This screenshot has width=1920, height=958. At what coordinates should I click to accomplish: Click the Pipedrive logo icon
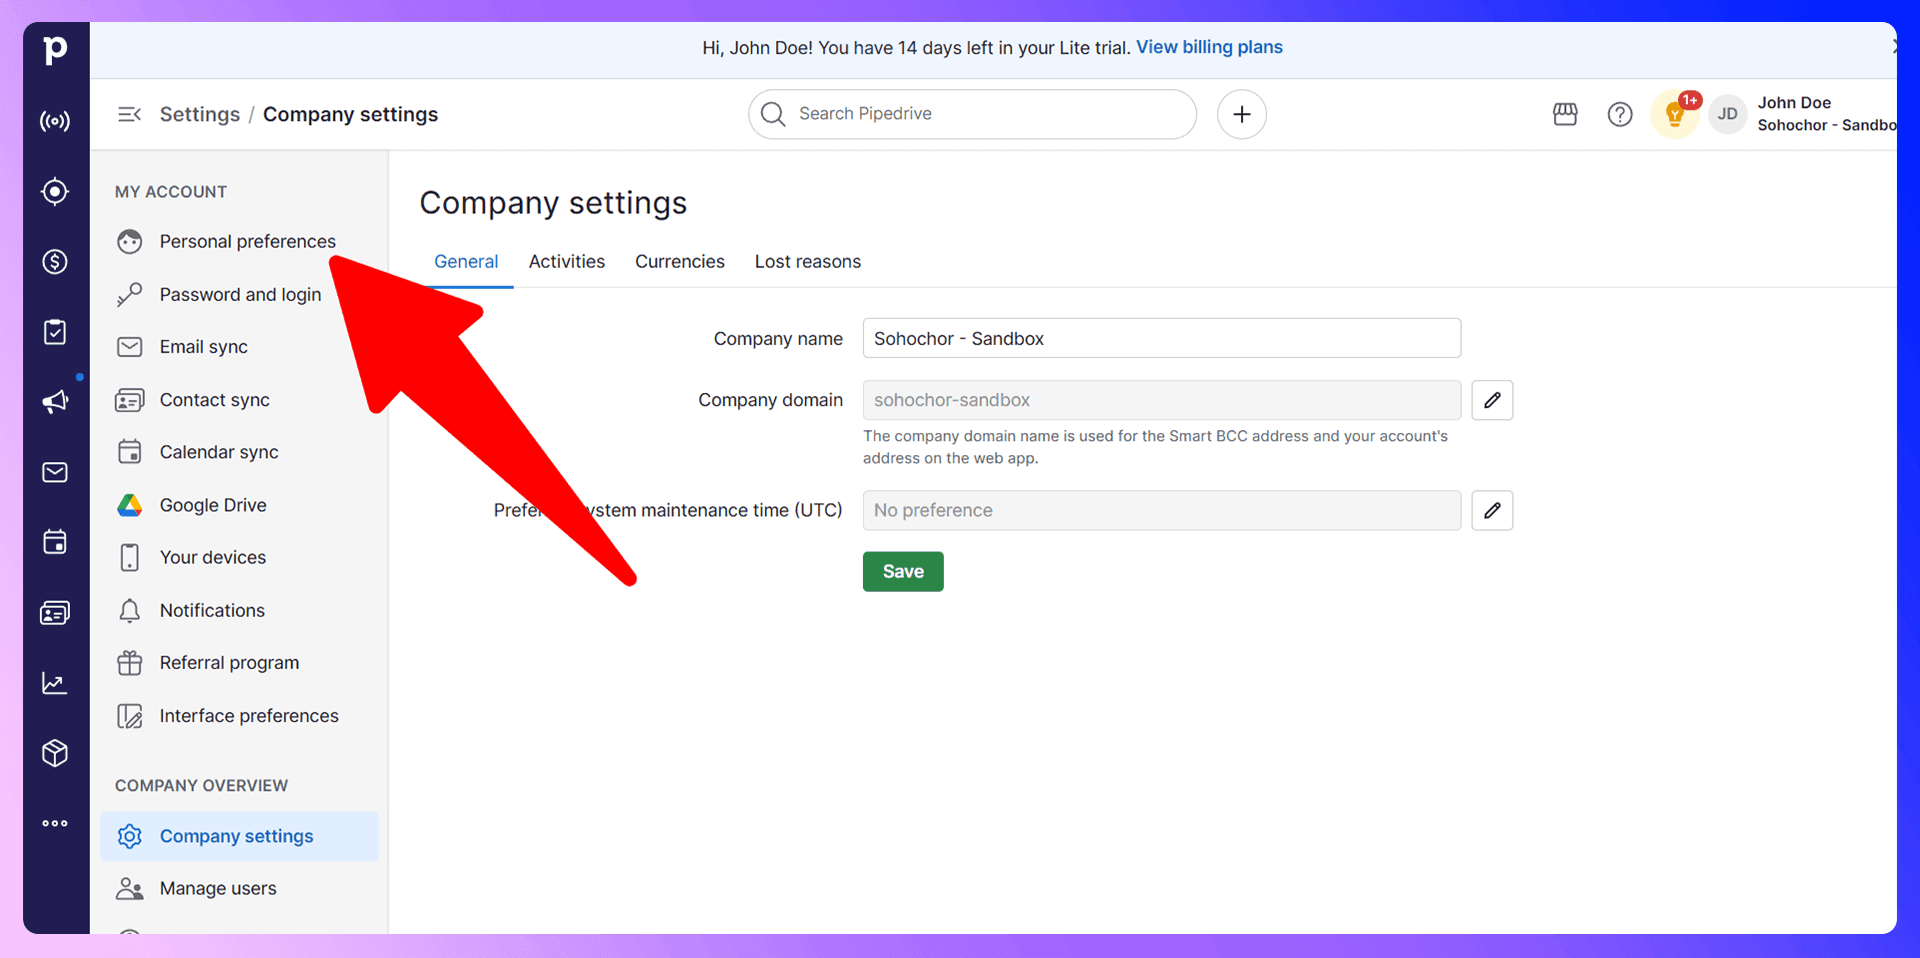click(x=56, y=49)
